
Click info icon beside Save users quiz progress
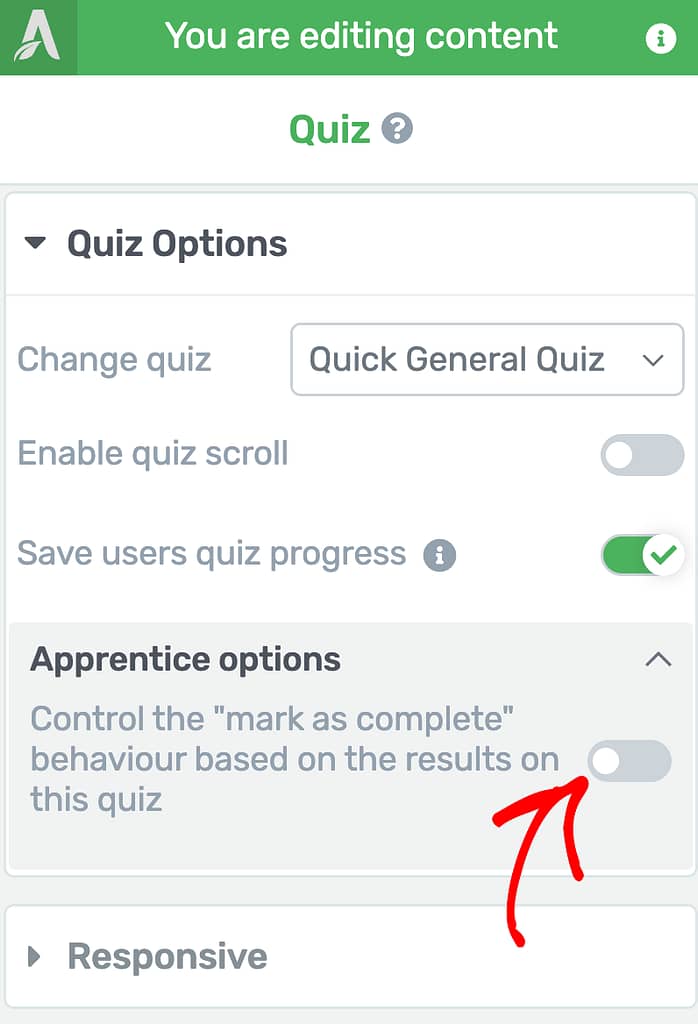point(439,555)
